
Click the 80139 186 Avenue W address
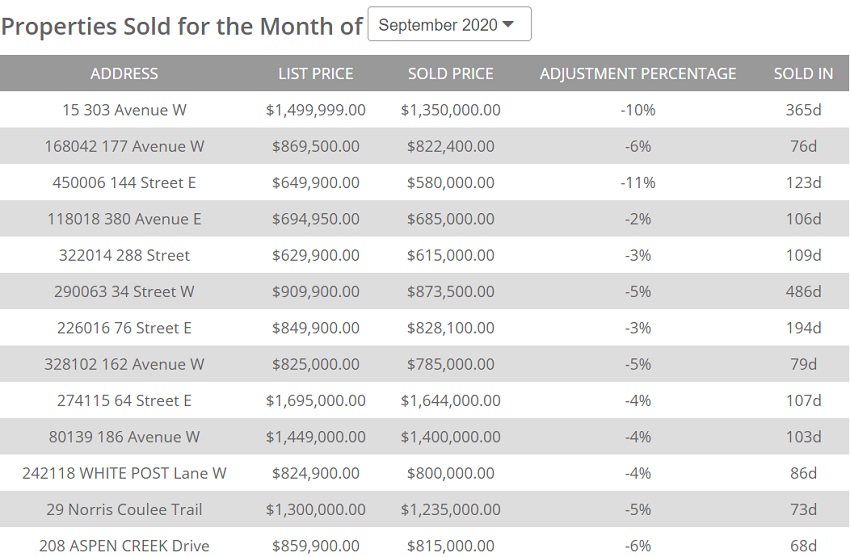[x=124, y=437]
